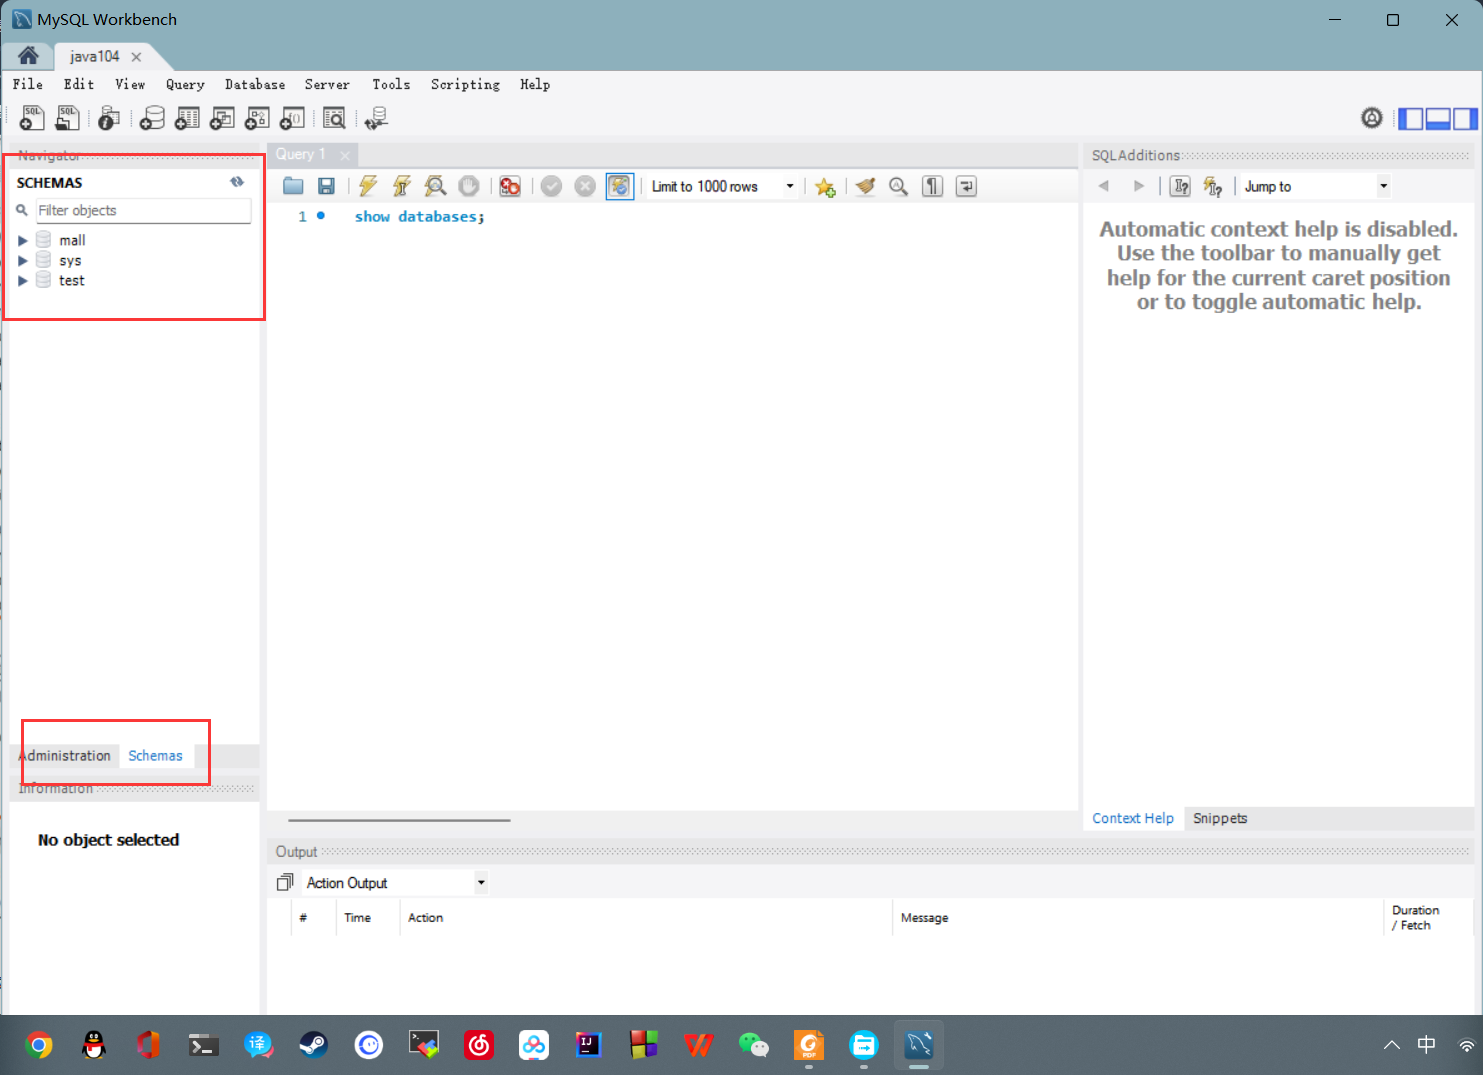Toggle continue executing after statement failure
Viewport: 1483px width, 1075px height.
510,186
